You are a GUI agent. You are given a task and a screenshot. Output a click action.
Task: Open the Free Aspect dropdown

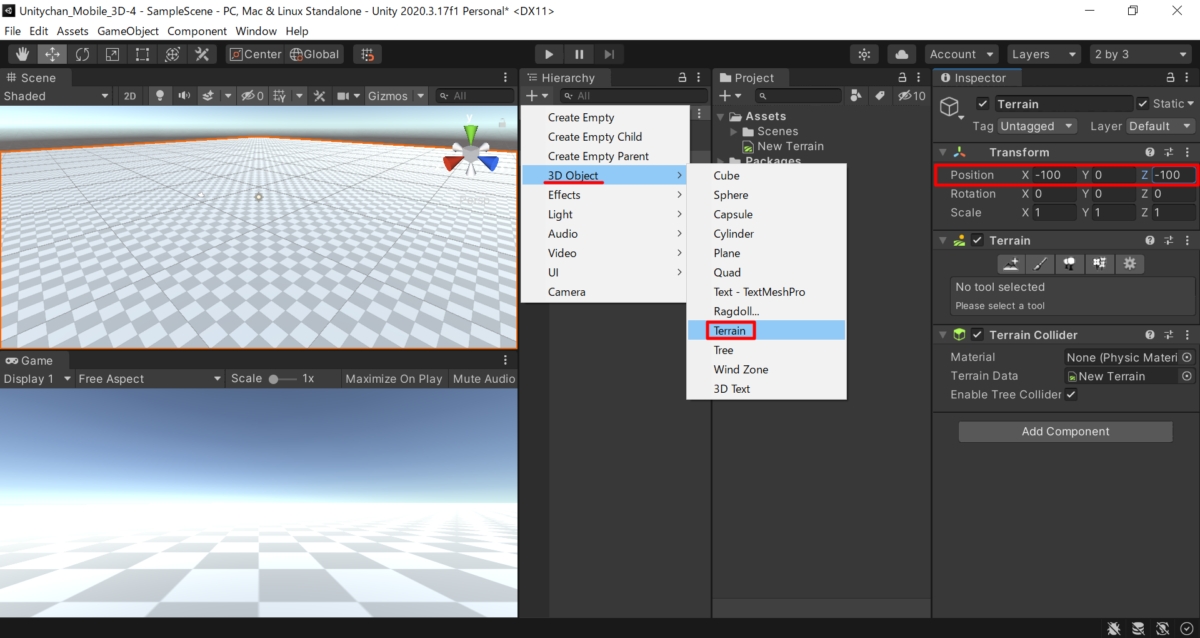click(150, 379)
